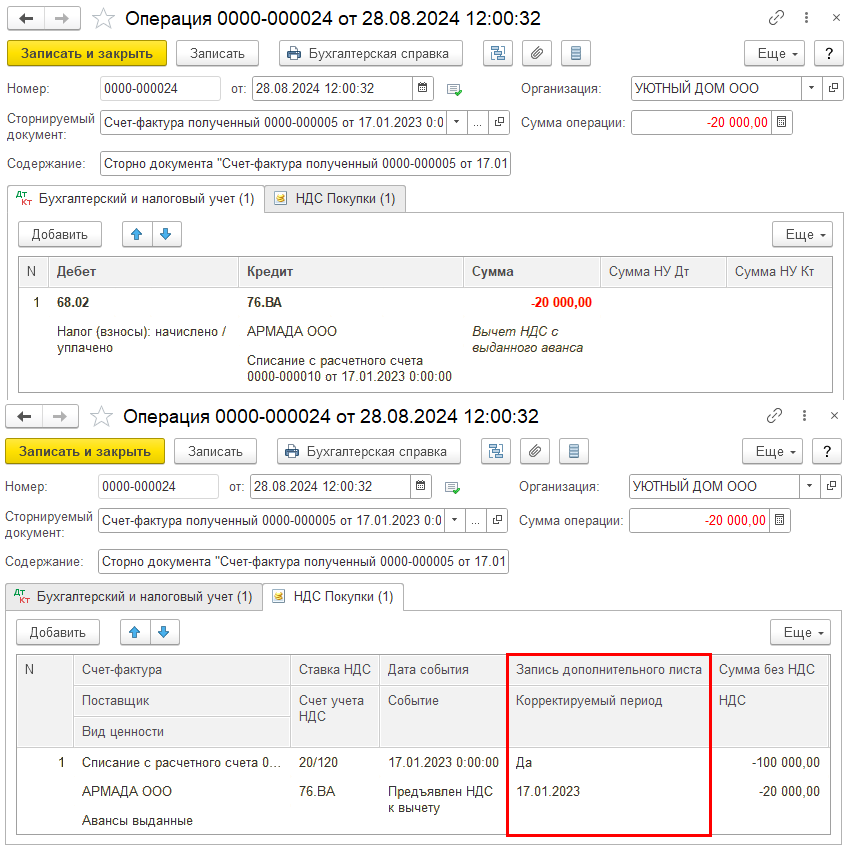Select credit account 76.ВА in upper table
The image size is (848, 850).
tap(264, 302)
